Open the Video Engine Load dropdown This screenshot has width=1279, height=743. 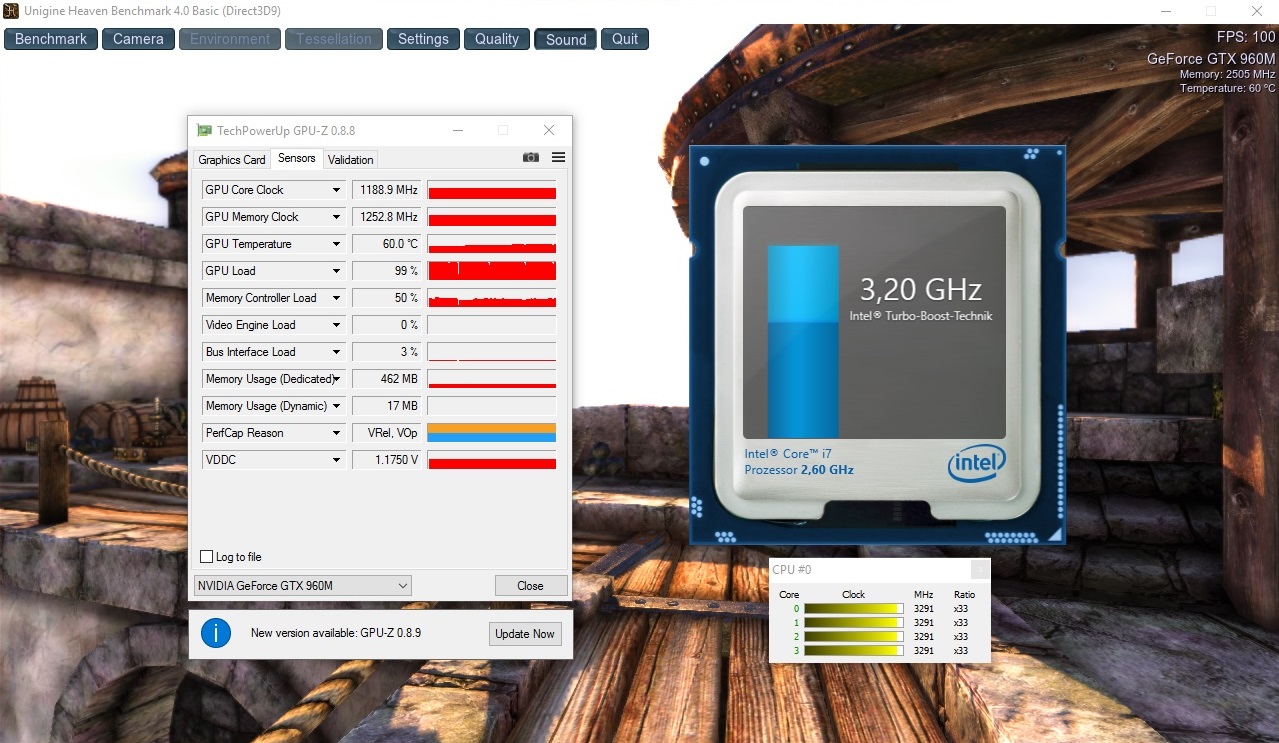point(336,325)
